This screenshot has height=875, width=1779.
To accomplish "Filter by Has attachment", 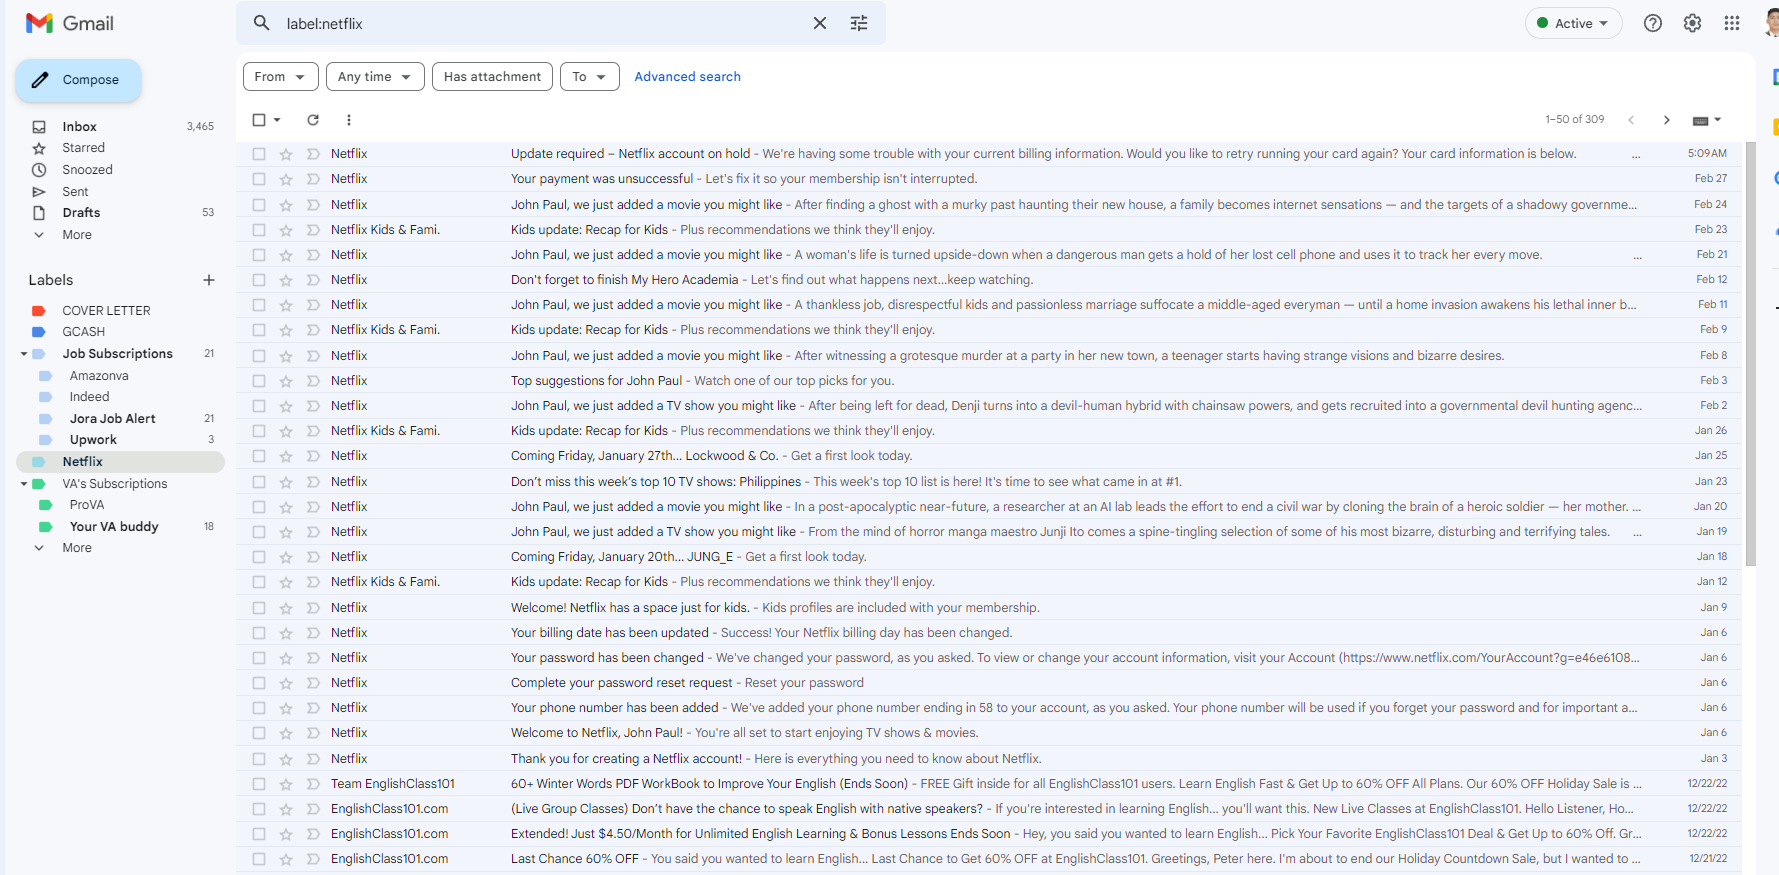I will coord(492,77).
